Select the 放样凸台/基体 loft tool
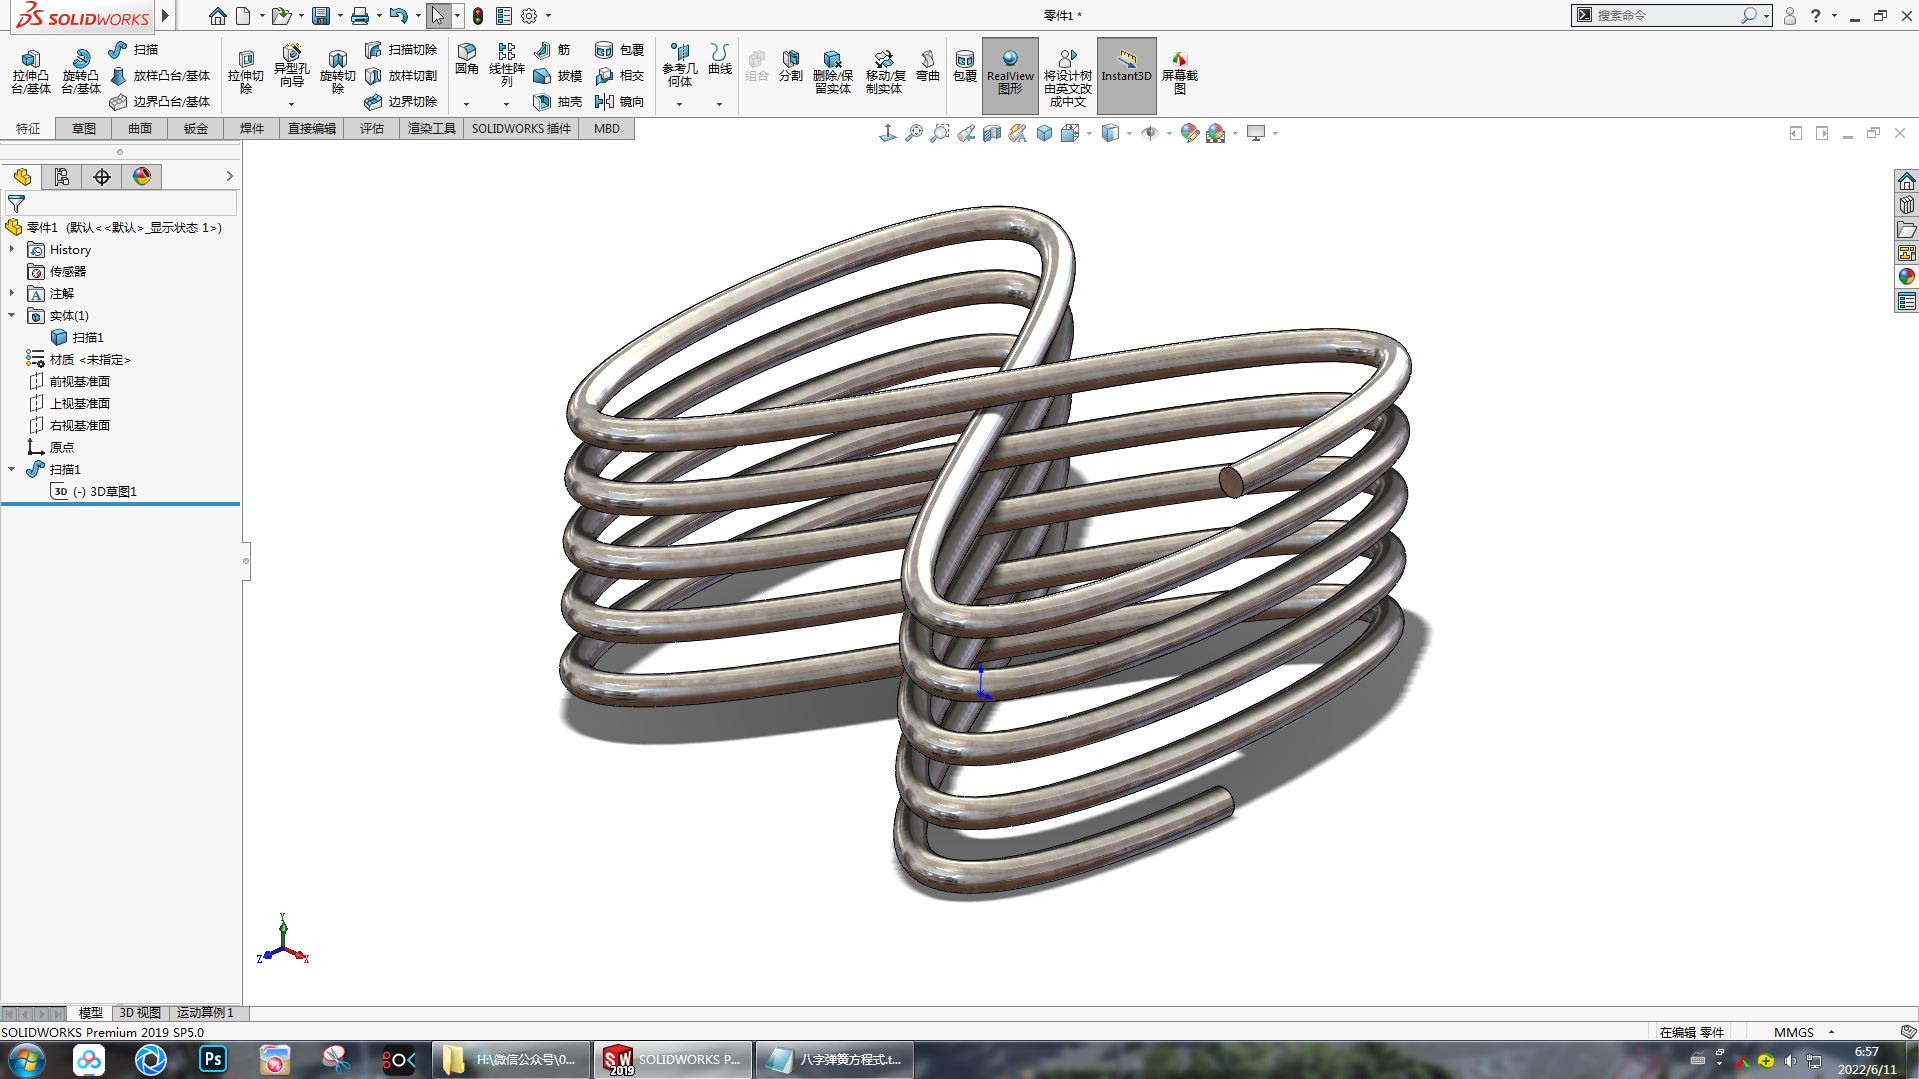The height and width of the screenshot is (1079, 1919). pos(160,75)
